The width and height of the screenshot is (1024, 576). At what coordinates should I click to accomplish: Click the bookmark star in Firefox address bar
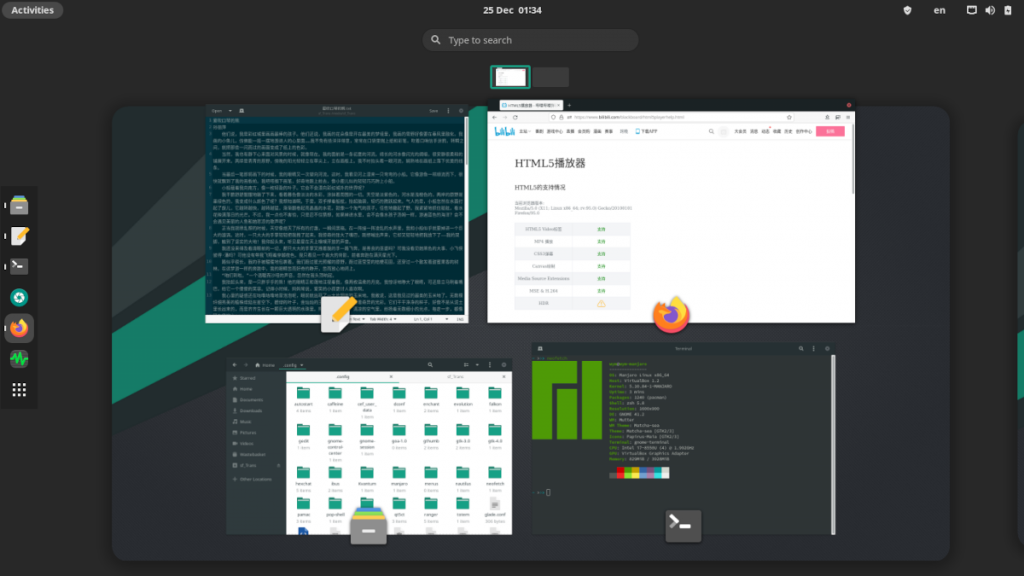coord(790,117)
